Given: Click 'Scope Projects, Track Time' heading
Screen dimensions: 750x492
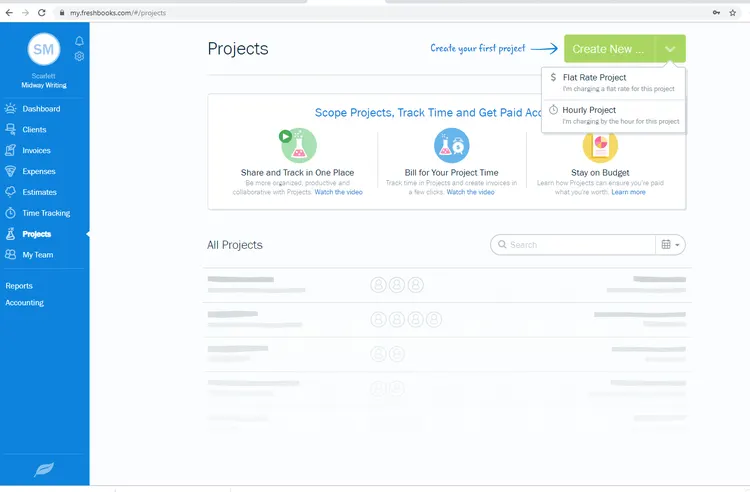Looking at the screenshot, I should [428, 113].
